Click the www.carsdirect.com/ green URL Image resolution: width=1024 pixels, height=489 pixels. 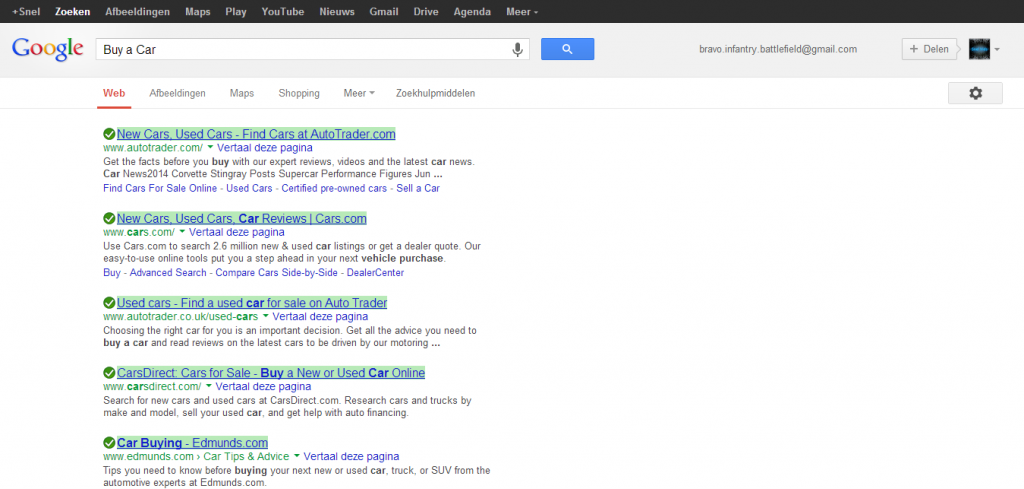coord(152,386)
